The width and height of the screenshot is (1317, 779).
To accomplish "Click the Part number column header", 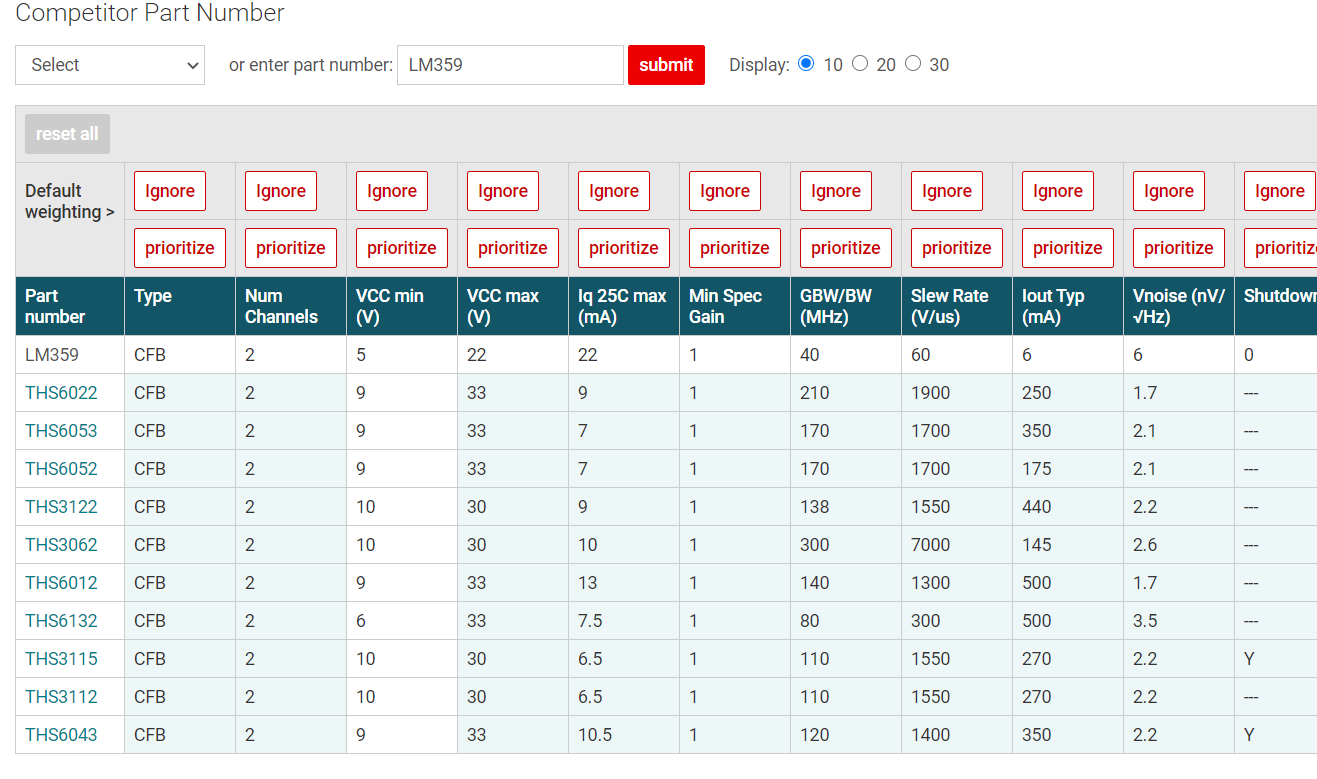I will 70,306.
